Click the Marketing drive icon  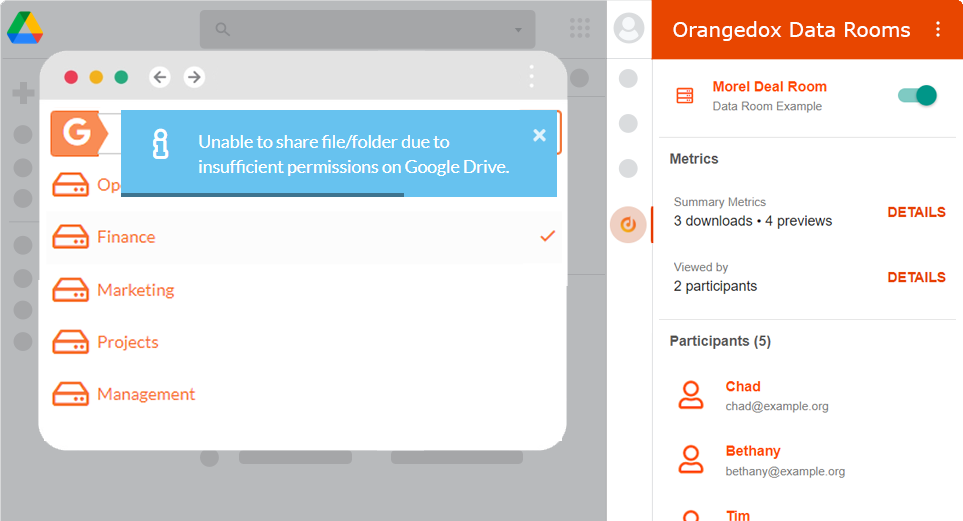pyautogui.click(x=71, y=290)
